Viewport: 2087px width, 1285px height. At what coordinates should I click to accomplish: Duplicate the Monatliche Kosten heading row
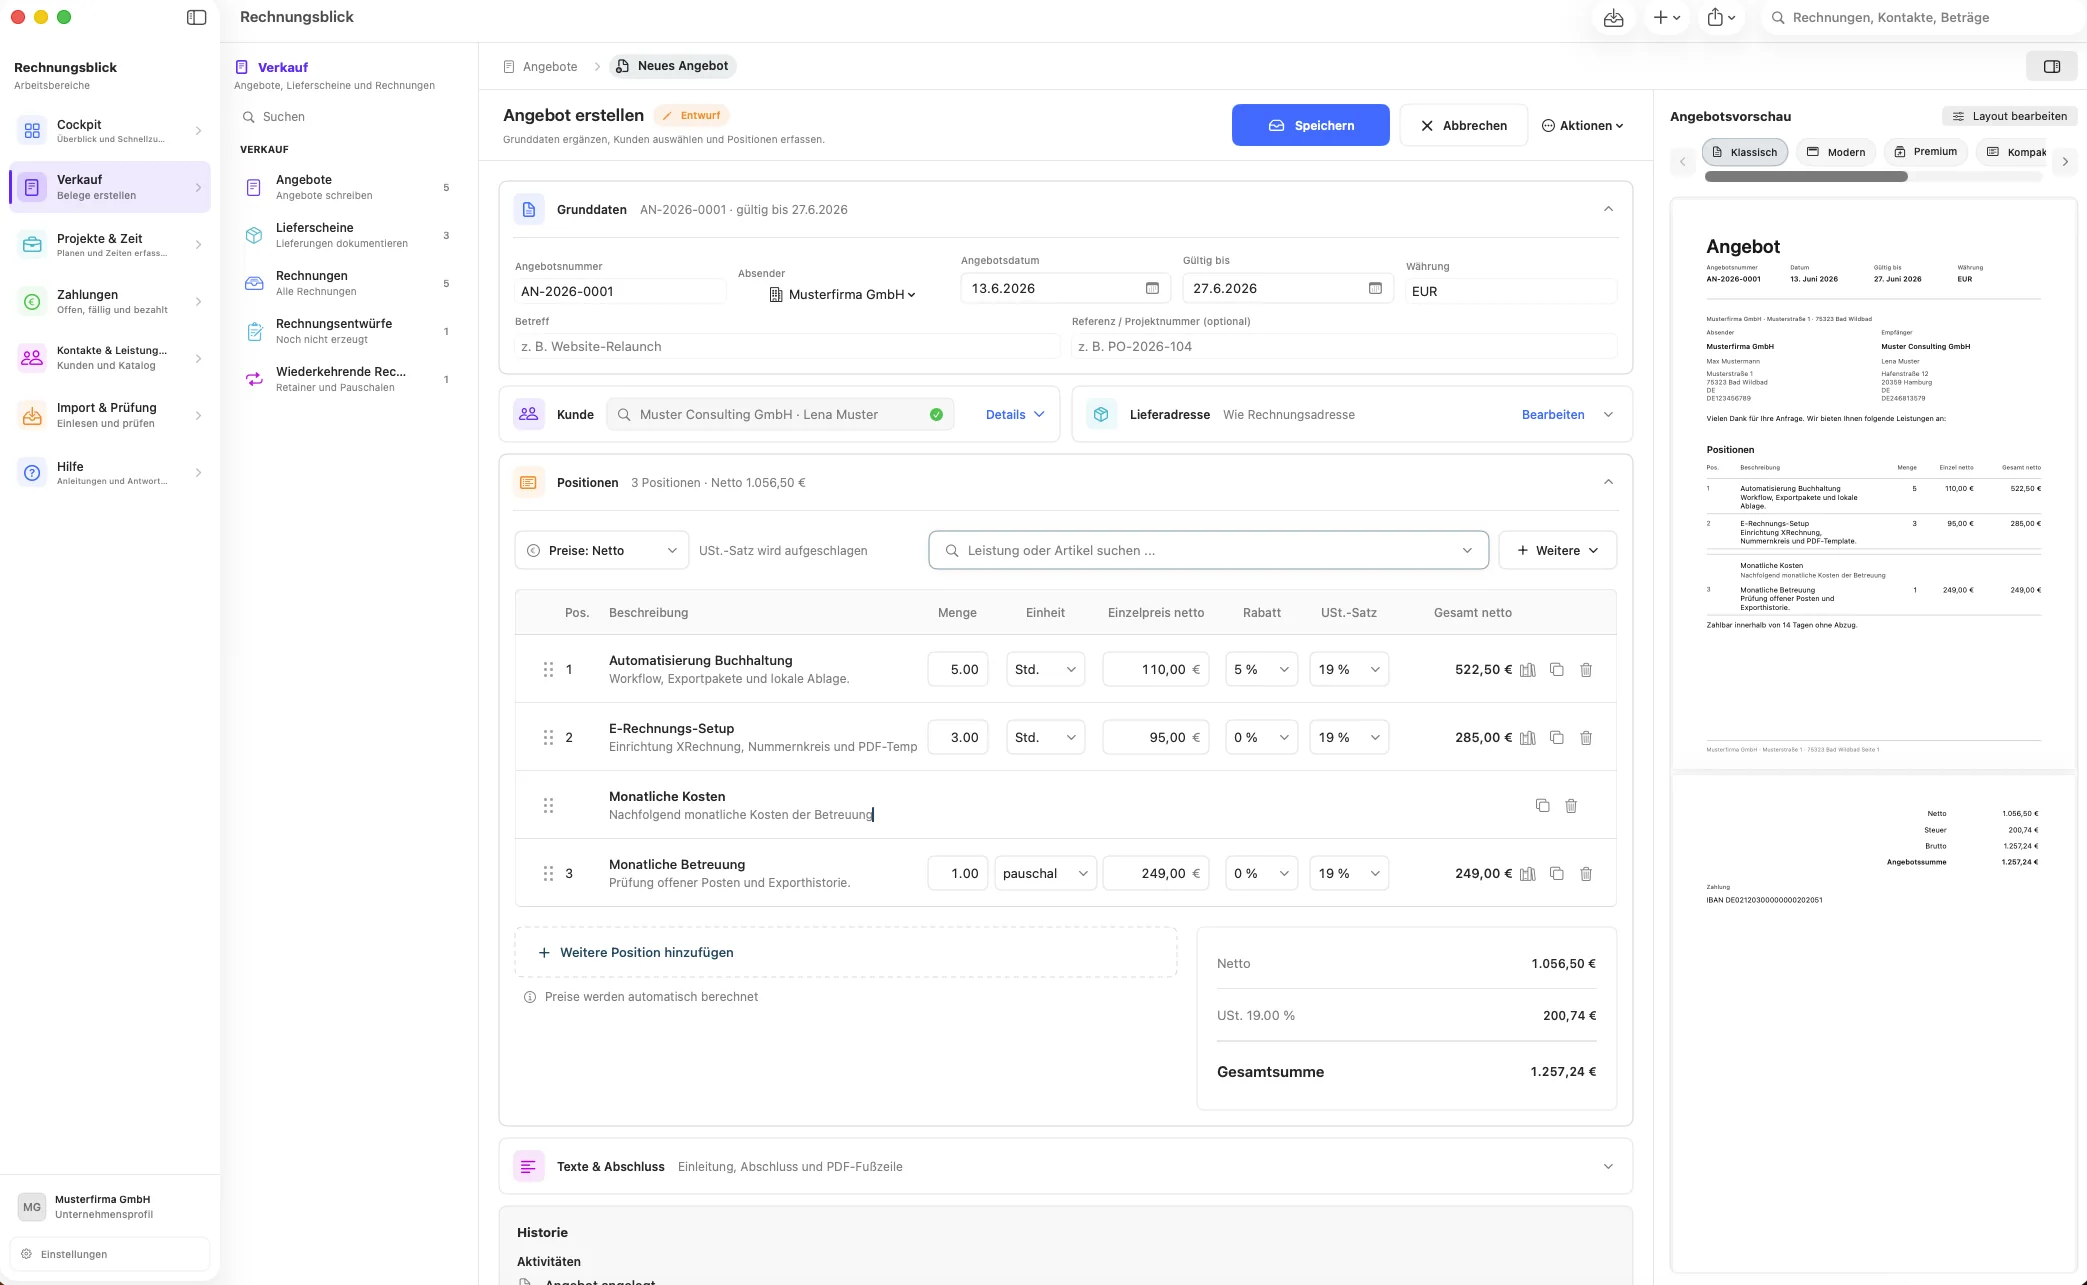[1543, 806]
